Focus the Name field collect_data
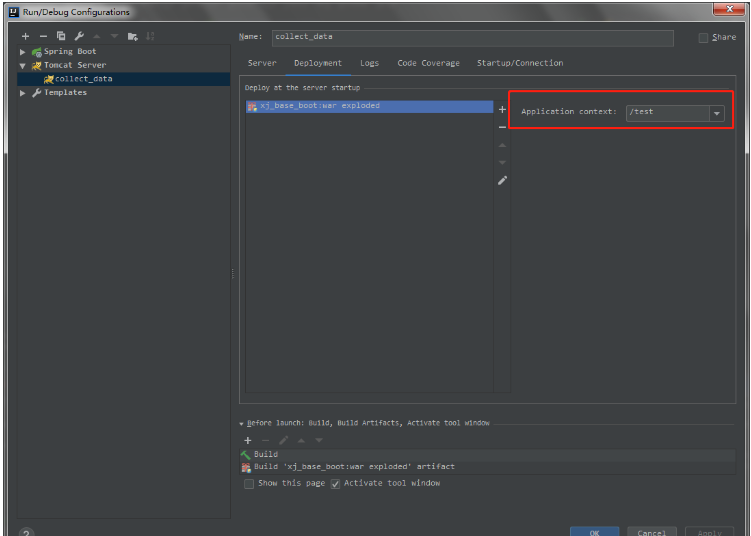751x536 pixels. (x=472, y=38)
